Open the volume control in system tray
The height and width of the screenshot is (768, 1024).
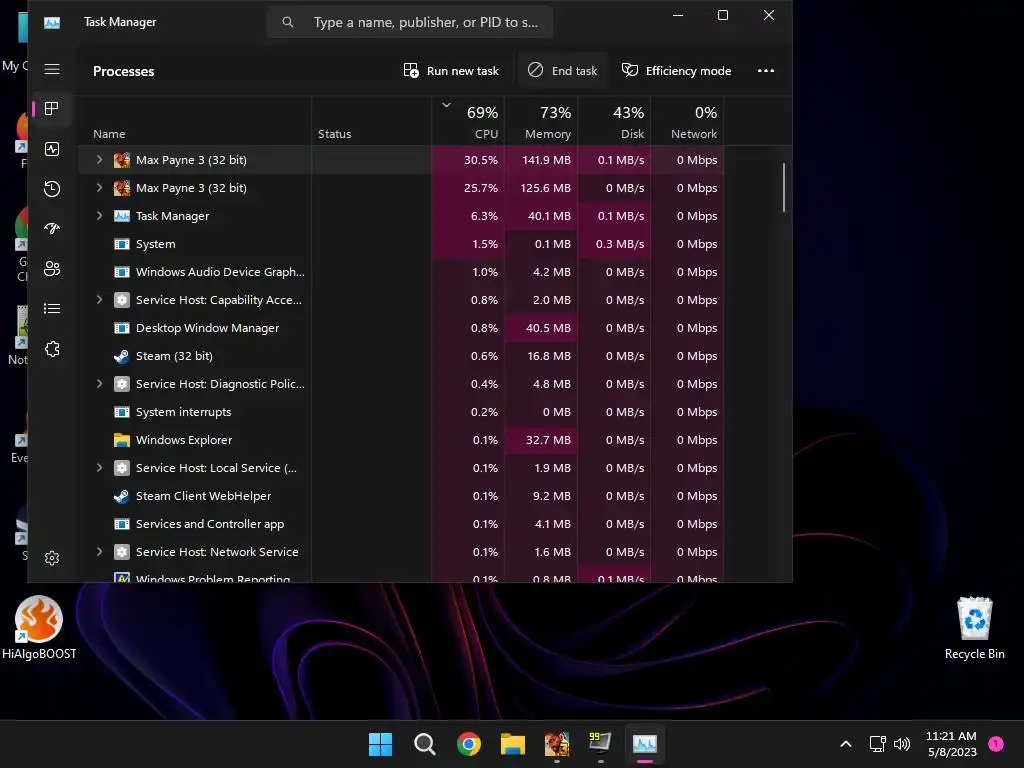click(902, 744)
